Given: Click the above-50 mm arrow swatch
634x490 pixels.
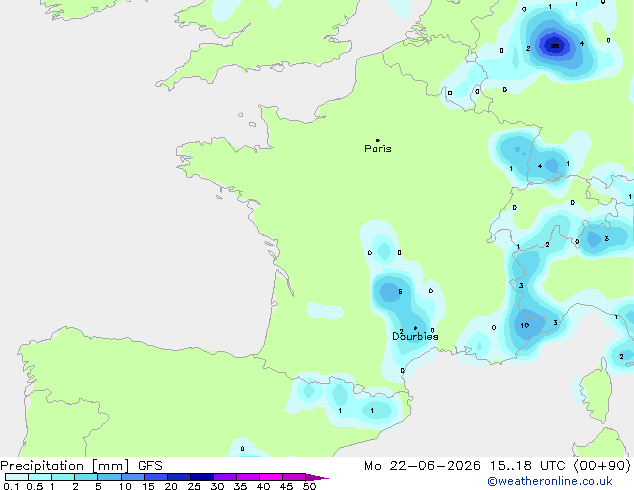Looking at the screenshot, I should [316, 477].
